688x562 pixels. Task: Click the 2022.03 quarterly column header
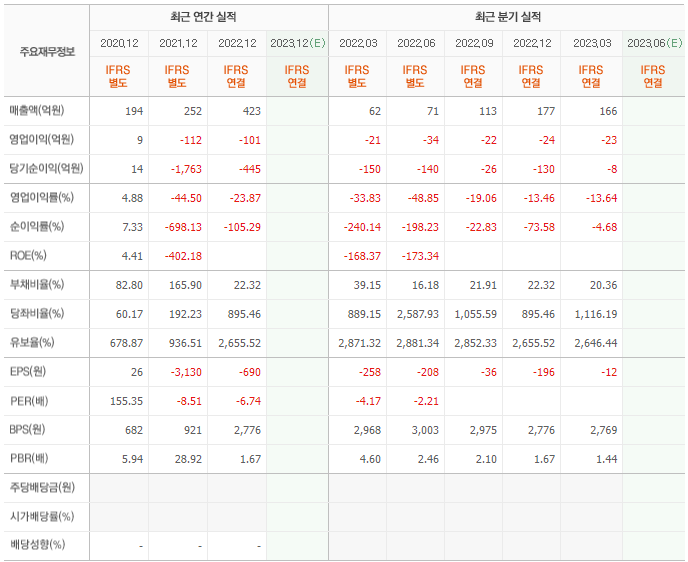[358, 43]
